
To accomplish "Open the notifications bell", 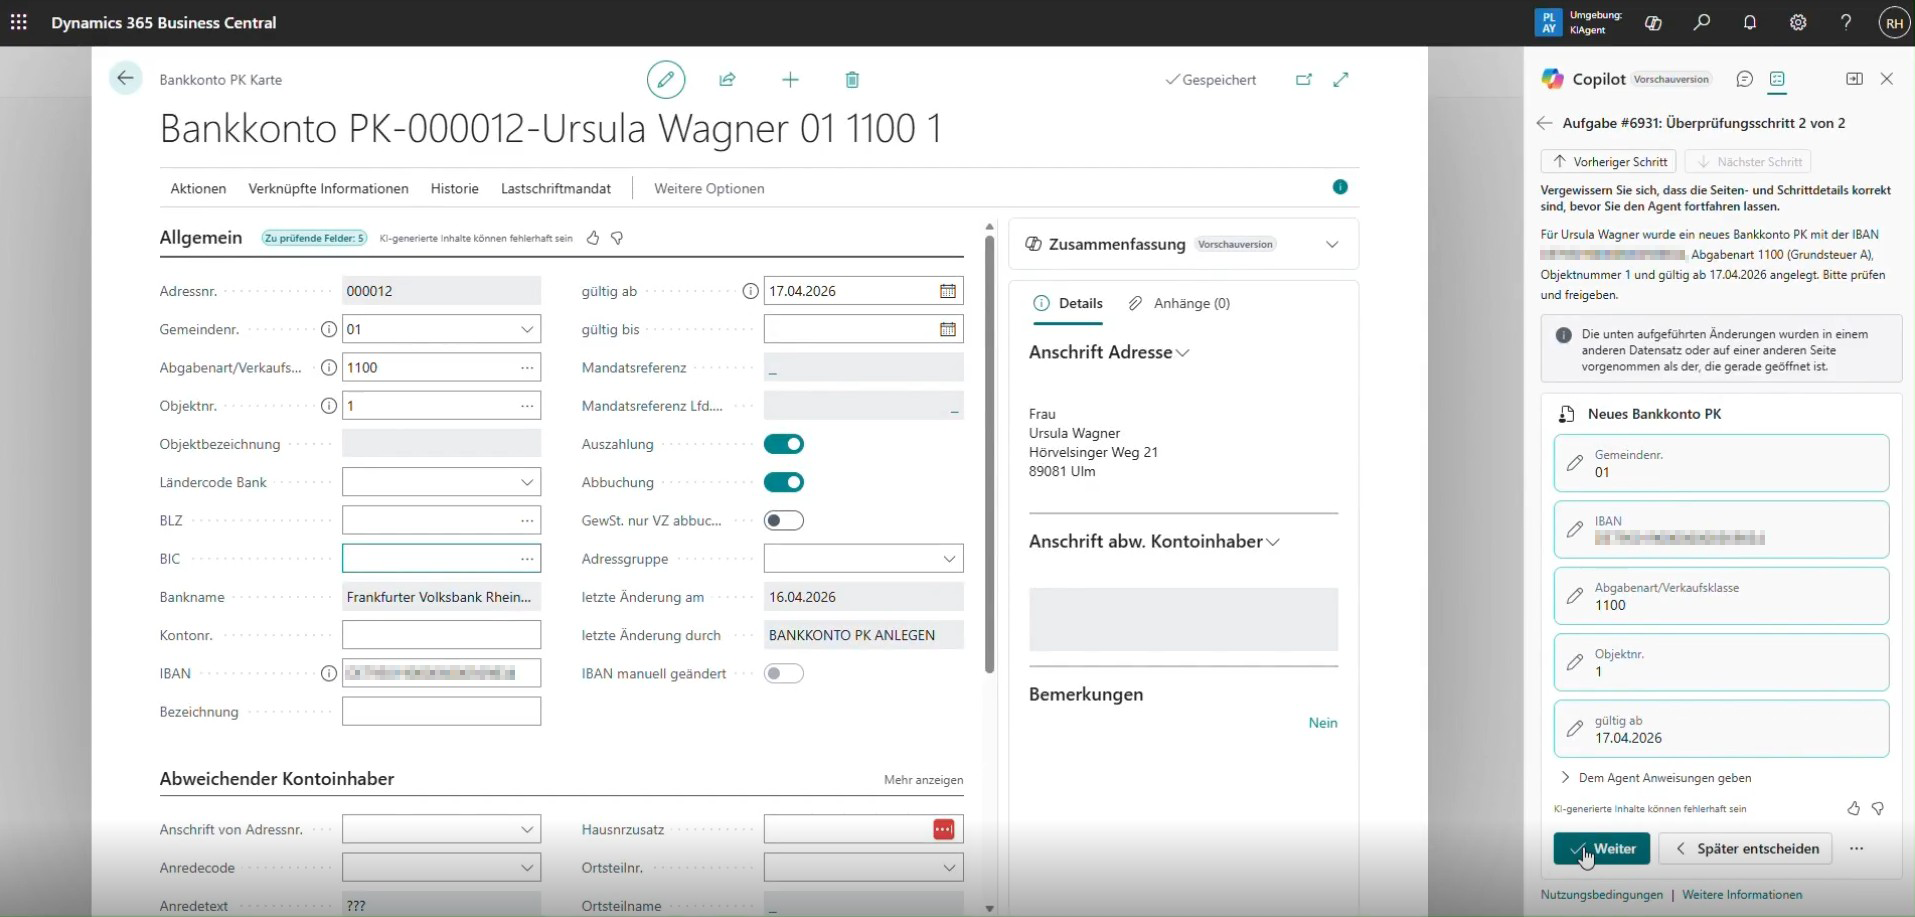I will pos(1750,23).
